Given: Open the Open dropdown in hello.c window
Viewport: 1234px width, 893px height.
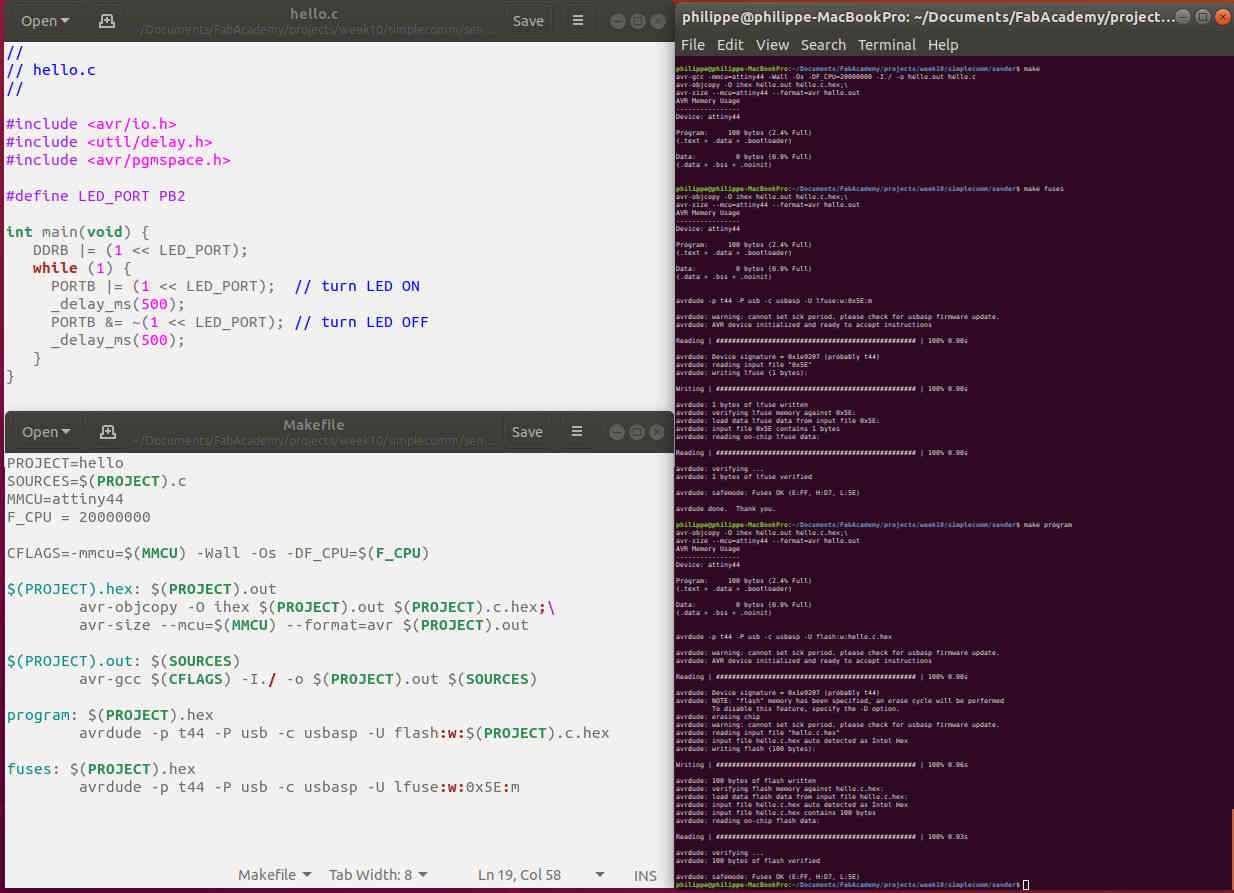Looking at the screenshot, I should point(46,20).
